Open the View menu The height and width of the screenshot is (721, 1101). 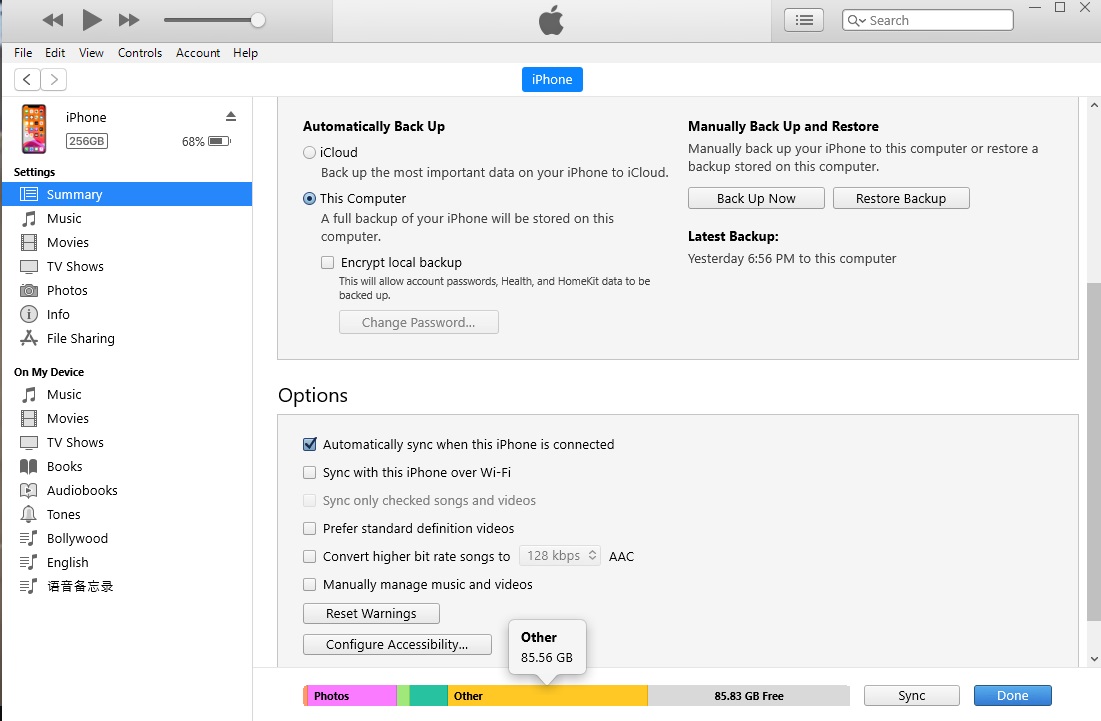pos(91,53)
